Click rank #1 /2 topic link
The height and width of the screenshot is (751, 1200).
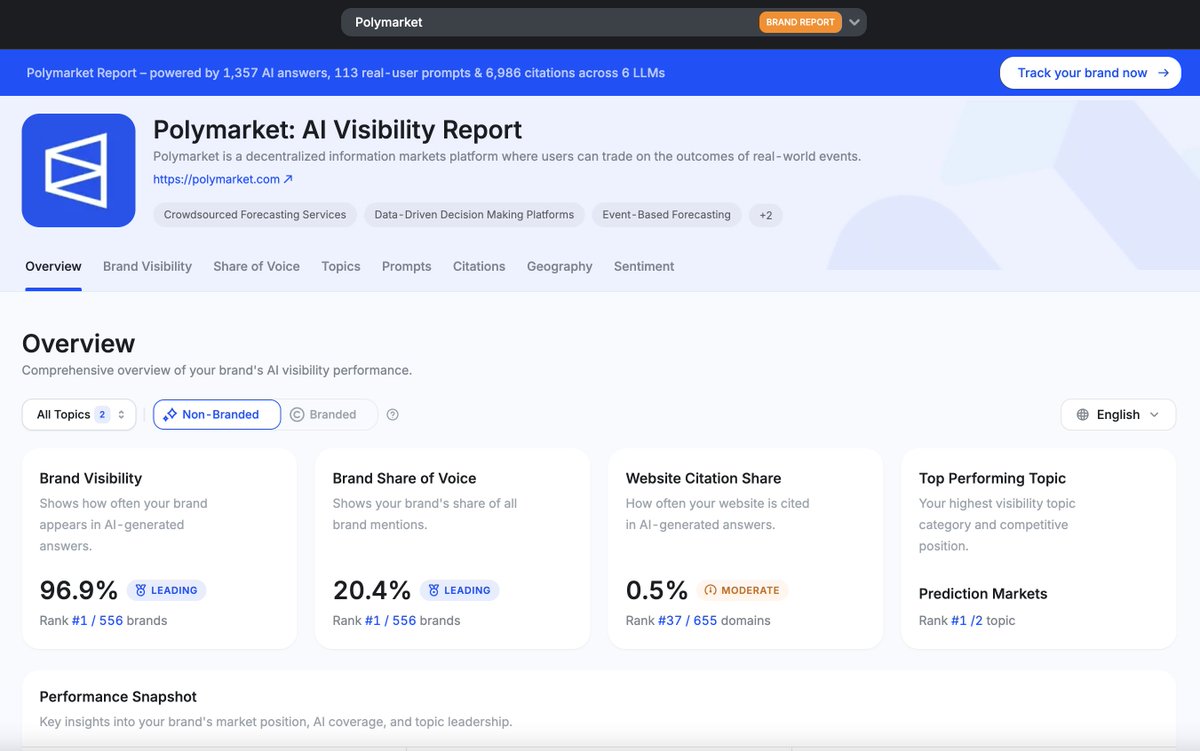(x=966, y=620)
